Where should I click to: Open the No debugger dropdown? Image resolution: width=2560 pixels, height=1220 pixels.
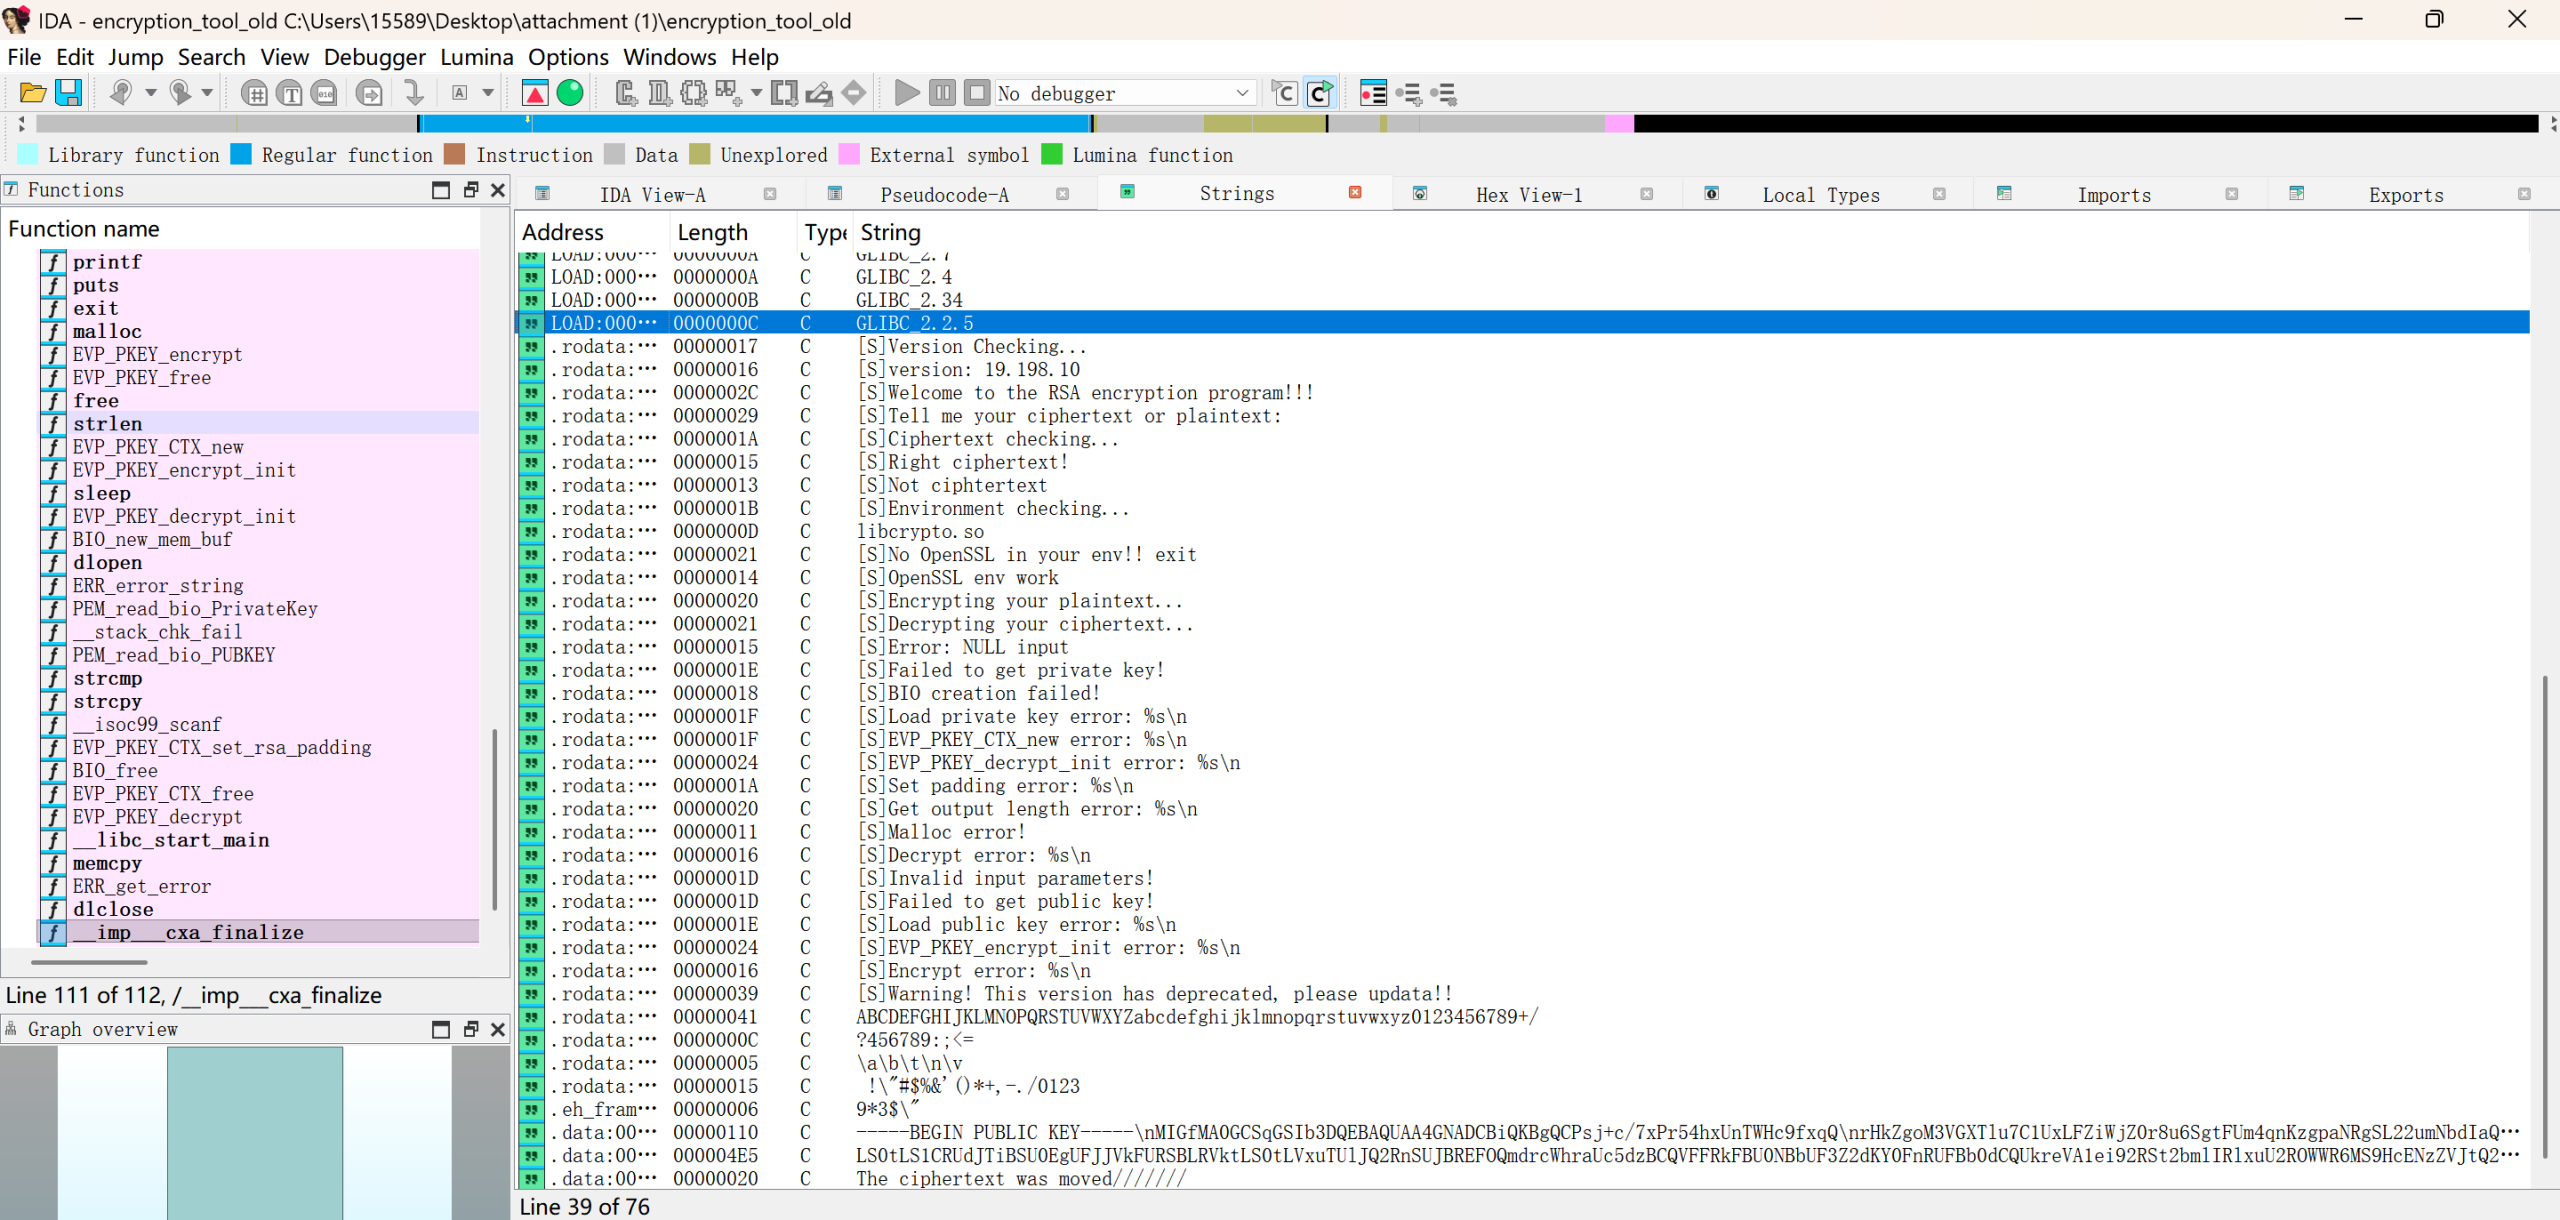pos(1242,93)
